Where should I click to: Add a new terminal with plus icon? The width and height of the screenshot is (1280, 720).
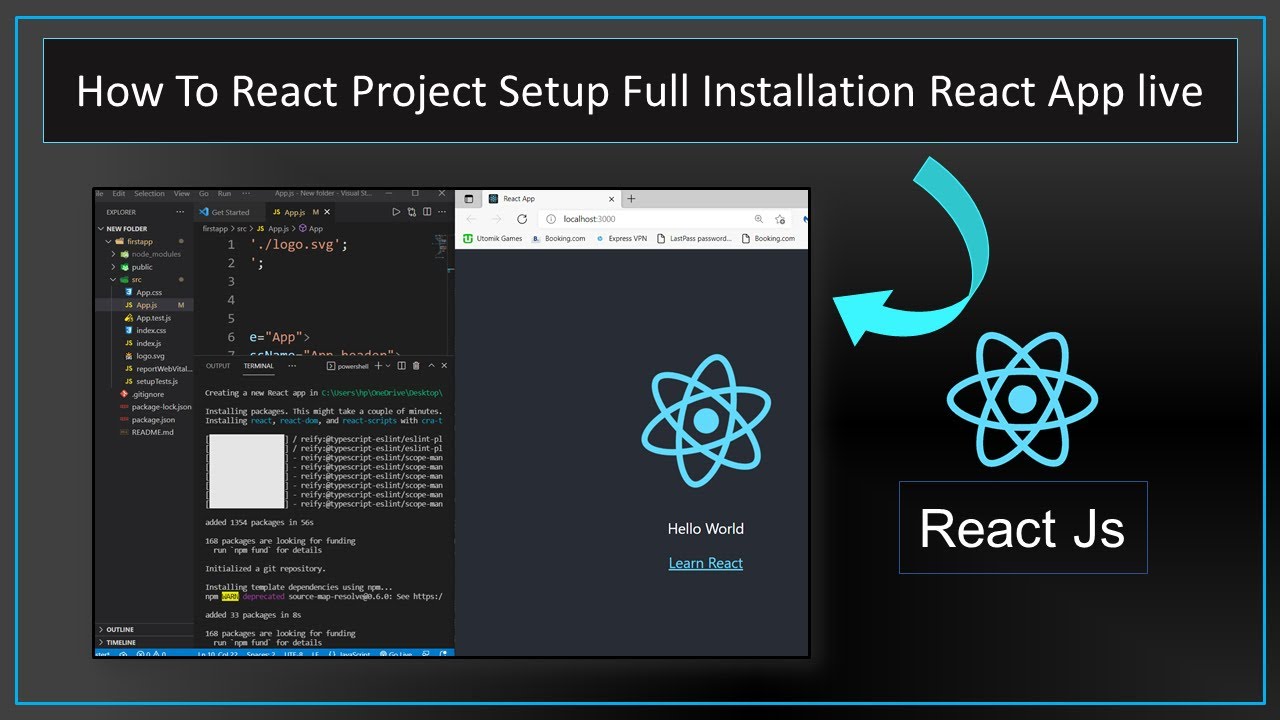coord(377,366)
